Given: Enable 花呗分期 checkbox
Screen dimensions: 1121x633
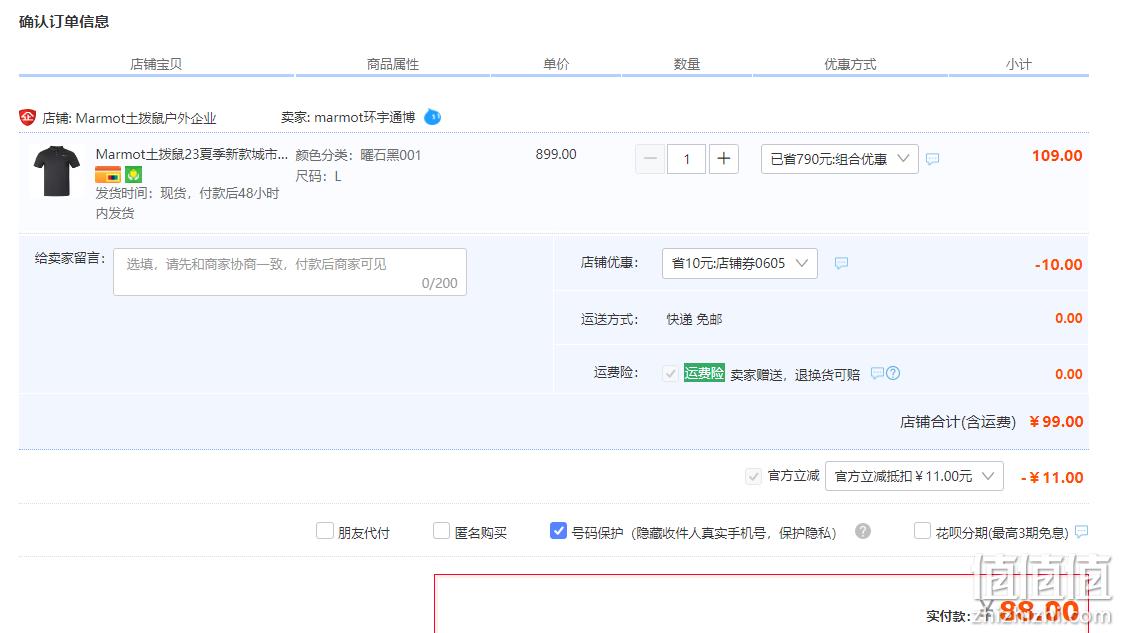Looking at the screenshot, I should click(922, 531).
